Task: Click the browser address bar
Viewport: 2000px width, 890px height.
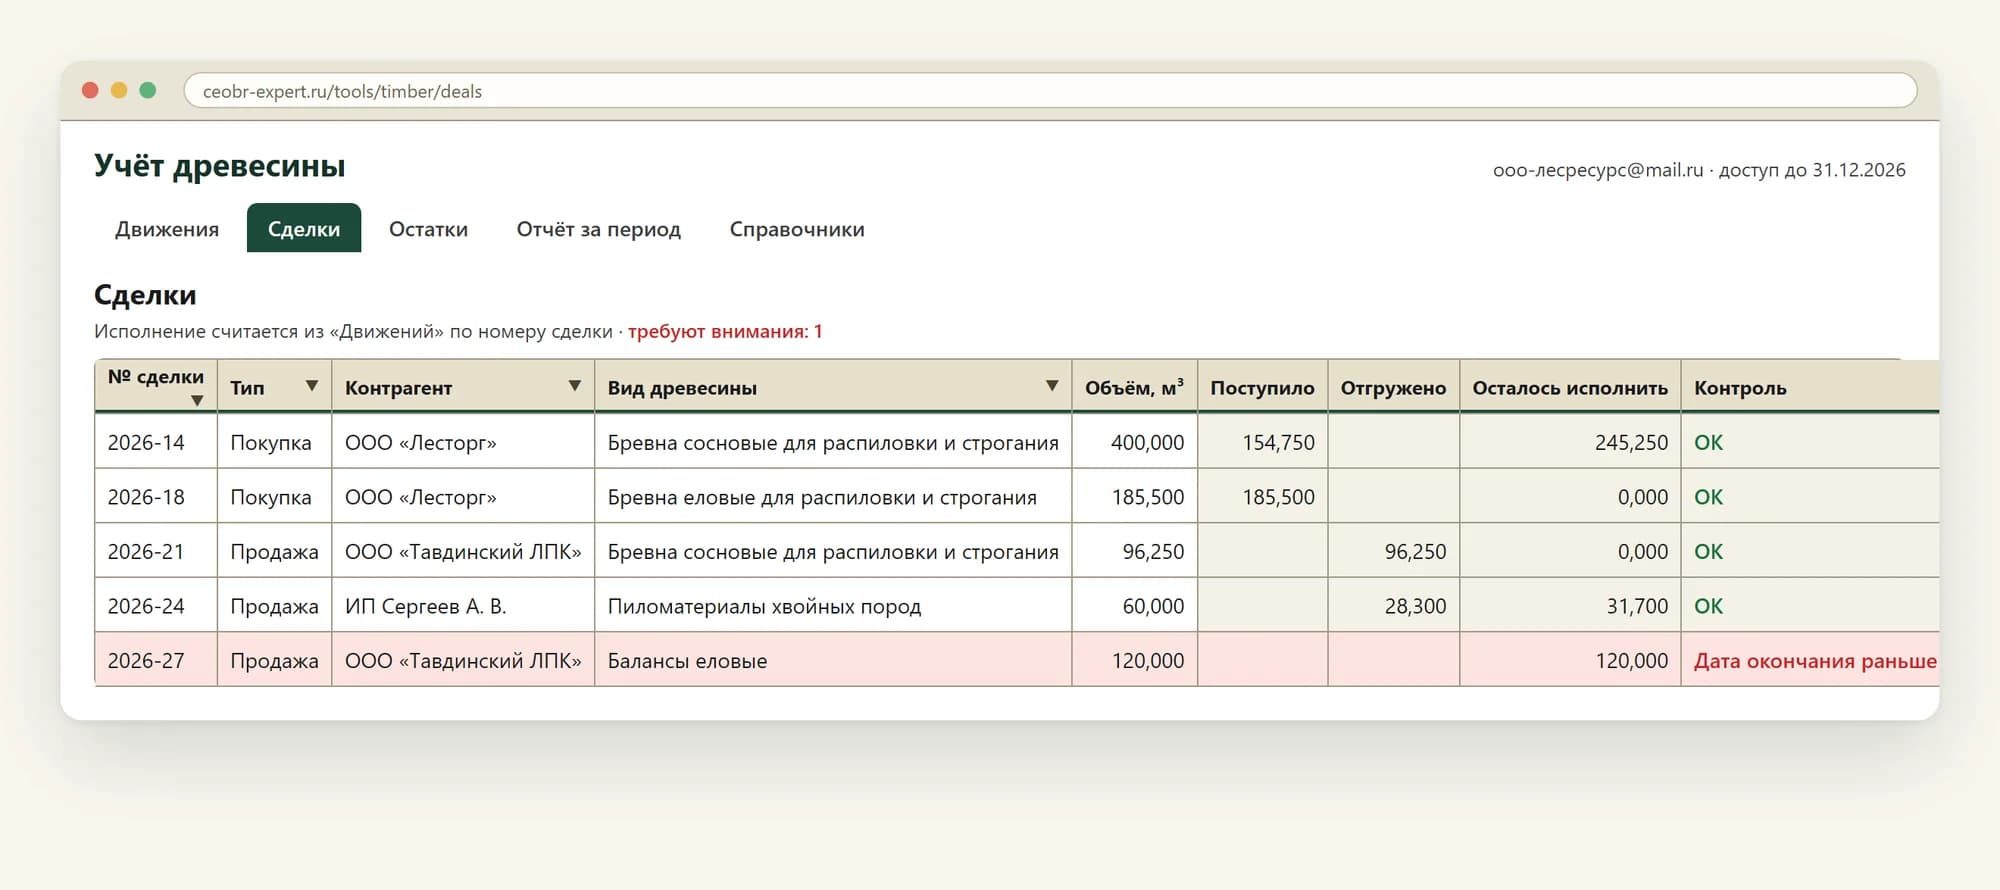Action: click(x=1050, y=91)
